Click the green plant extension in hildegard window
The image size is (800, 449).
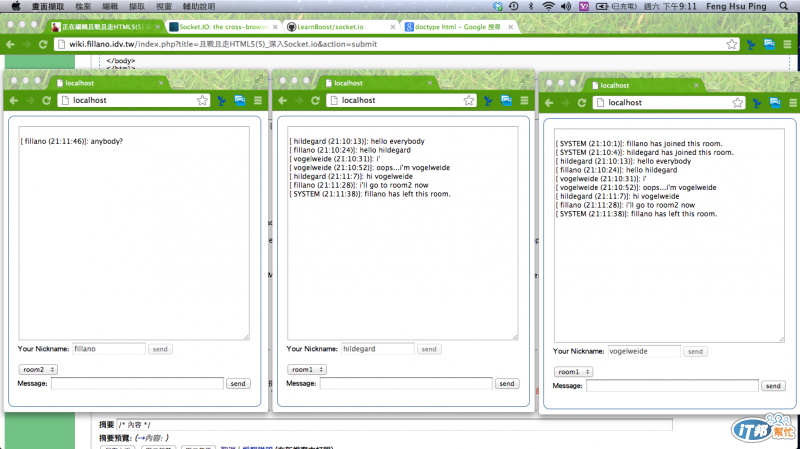pos(488,101)
